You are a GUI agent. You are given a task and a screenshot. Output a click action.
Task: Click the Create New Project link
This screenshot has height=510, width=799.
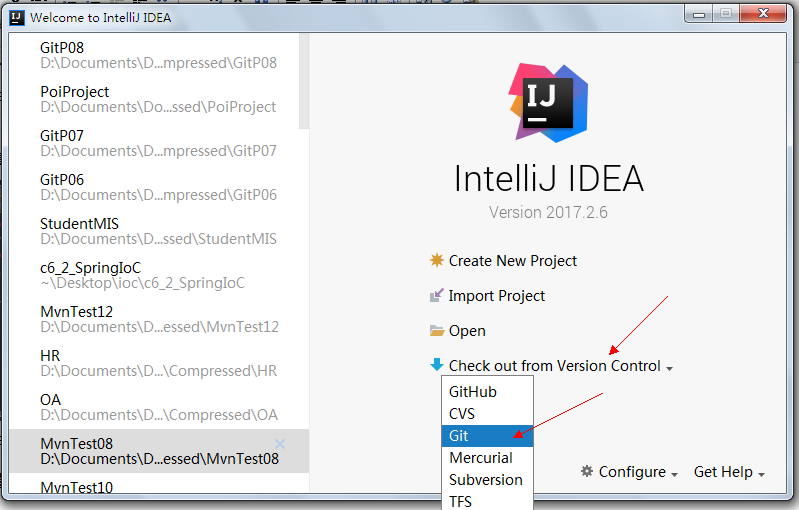pyautogui.click(x=512, y=261)
